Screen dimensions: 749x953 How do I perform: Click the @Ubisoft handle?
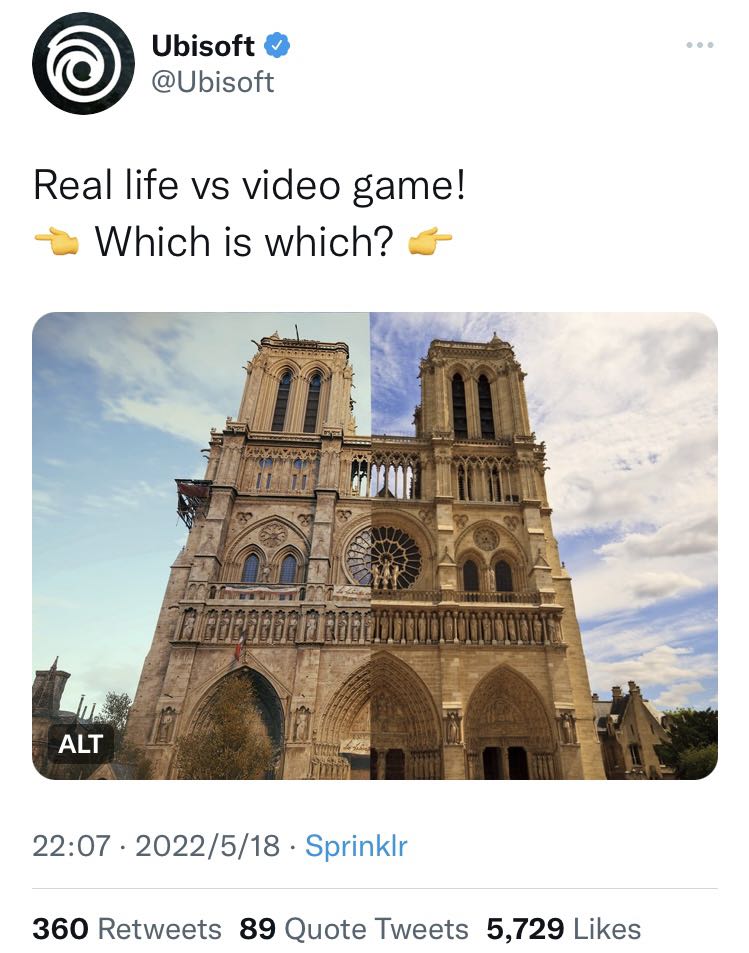(x=212, y=82)
